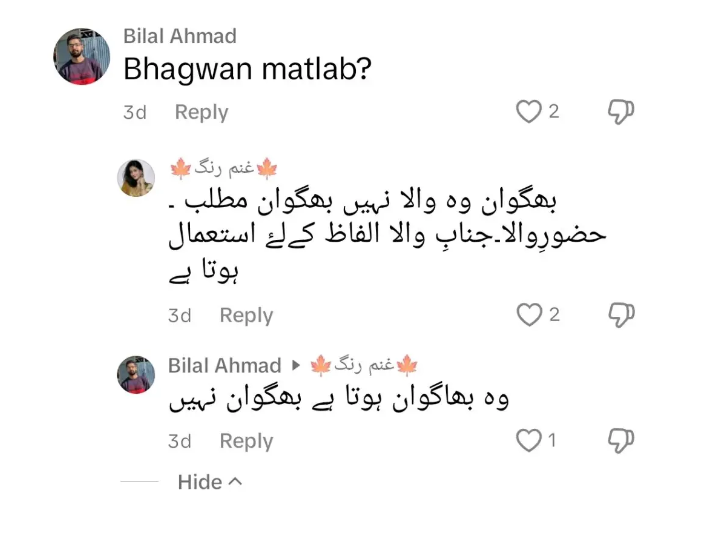Reply to غنم رنگ's comment
The image size is (714, 549).
[246, 315]
